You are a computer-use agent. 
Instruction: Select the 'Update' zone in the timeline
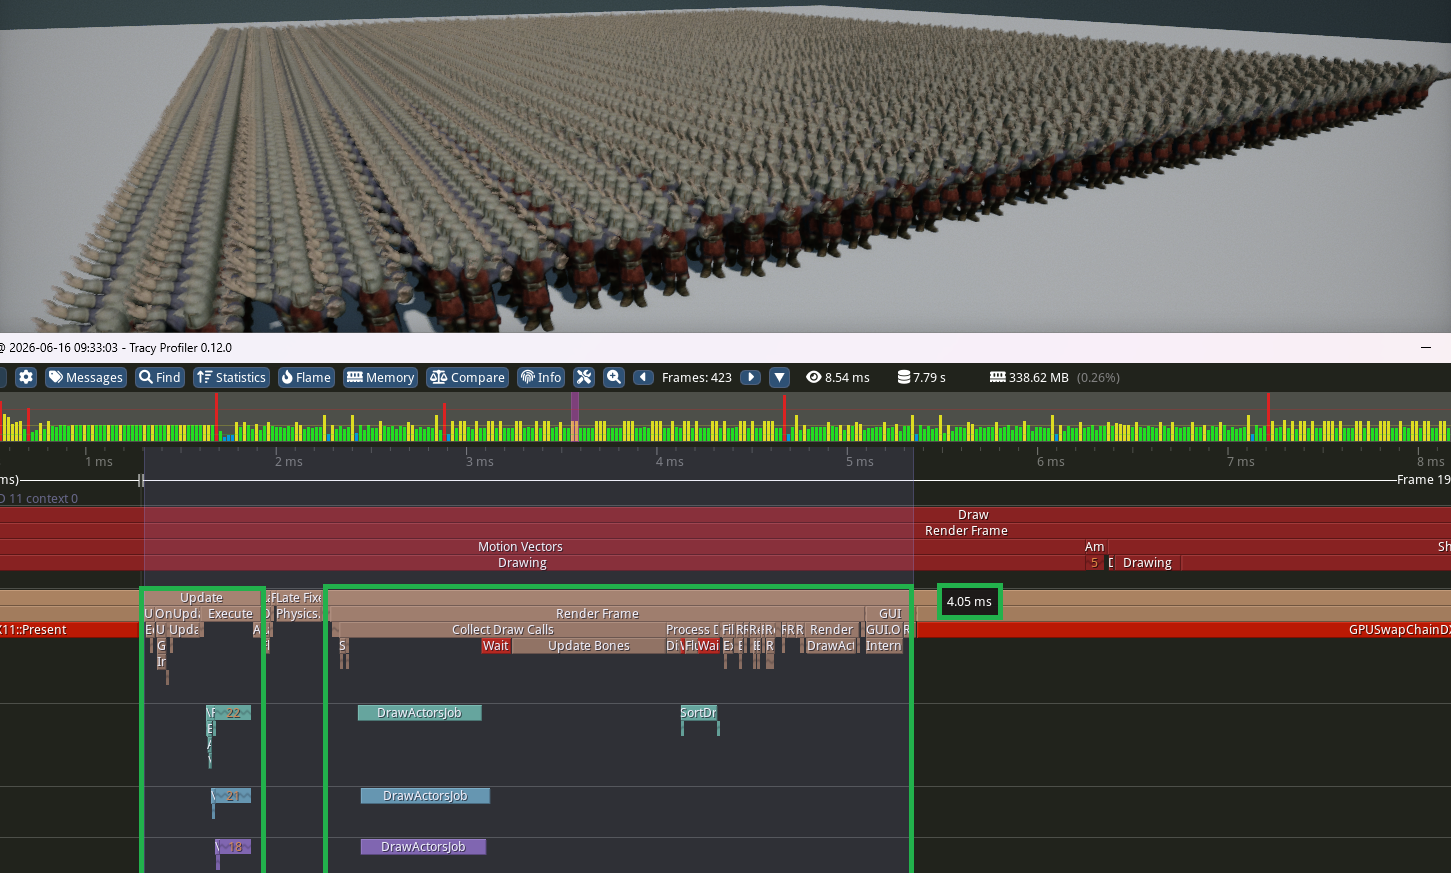pos(201,598)
